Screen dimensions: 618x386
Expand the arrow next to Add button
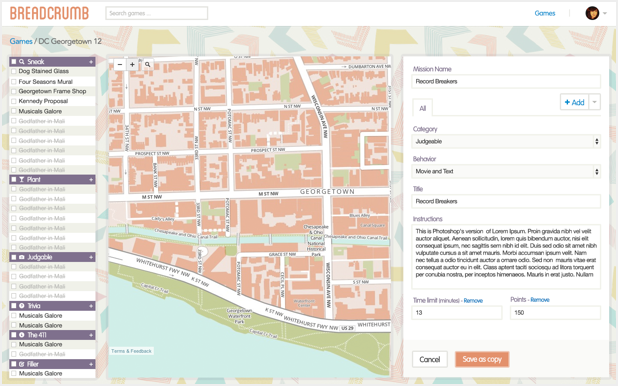click(594, 102)
